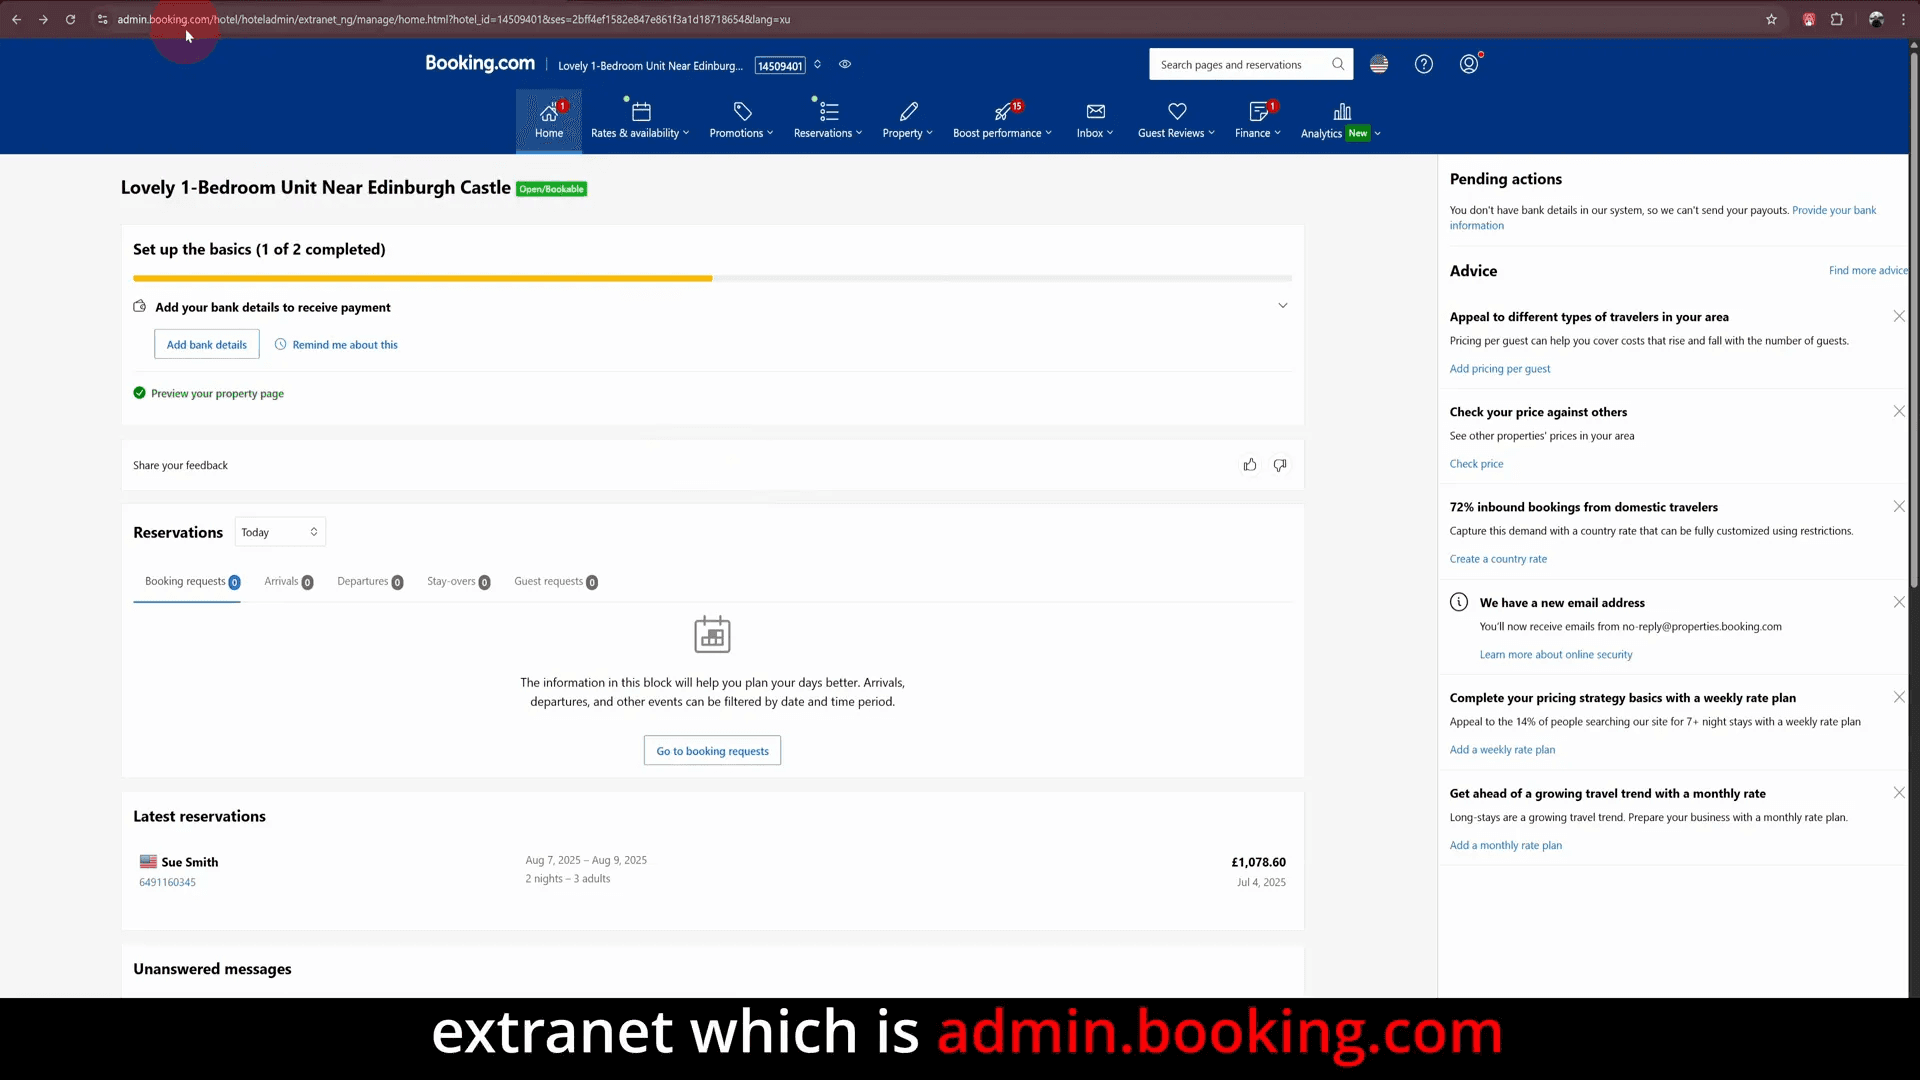This screenshot has height=1080, width=1920.
Task: Switch to the Arrivals tab
Action: [x=288, y=582]
